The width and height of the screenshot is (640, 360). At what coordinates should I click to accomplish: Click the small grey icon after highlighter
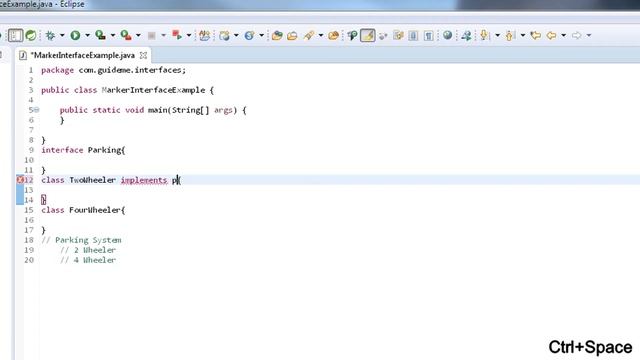[383, 36]
